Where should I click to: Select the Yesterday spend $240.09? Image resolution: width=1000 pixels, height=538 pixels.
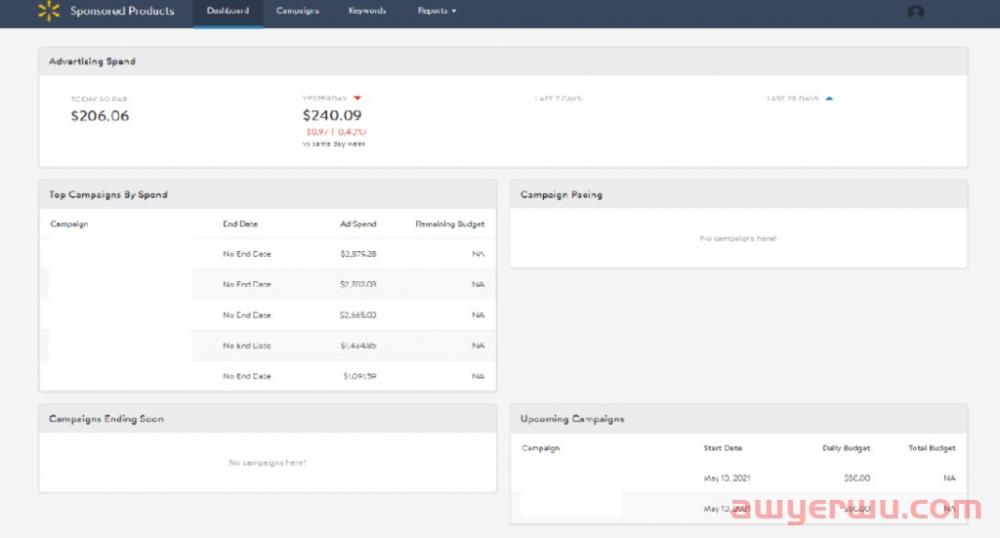[332, 115]
